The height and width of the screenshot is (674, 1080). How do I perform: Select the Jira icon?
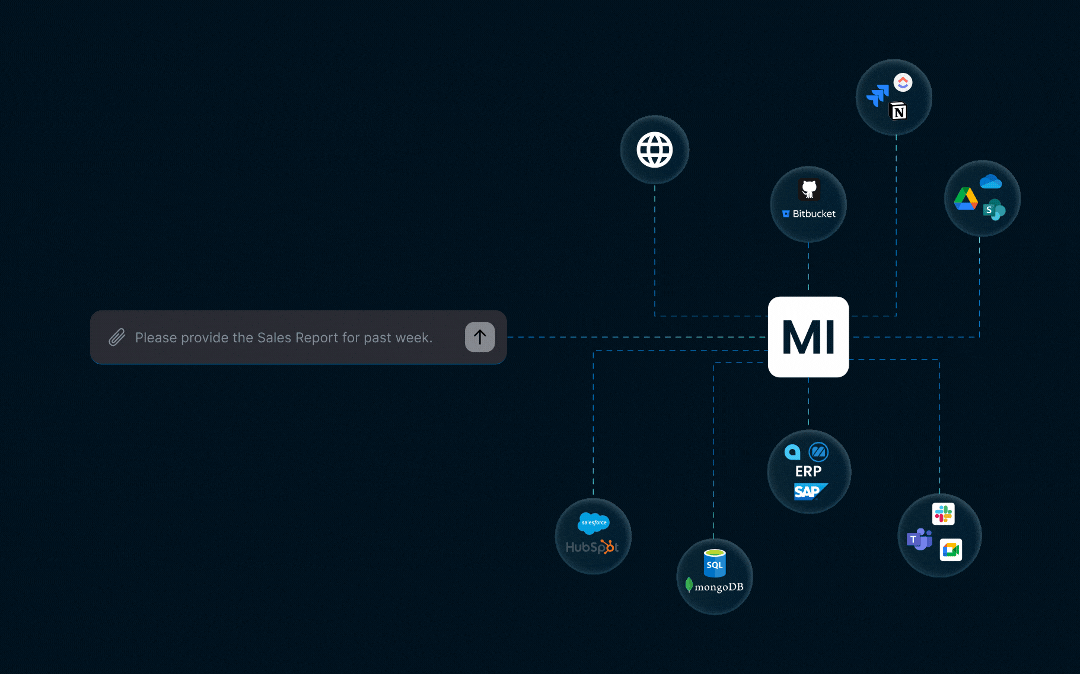878,95
